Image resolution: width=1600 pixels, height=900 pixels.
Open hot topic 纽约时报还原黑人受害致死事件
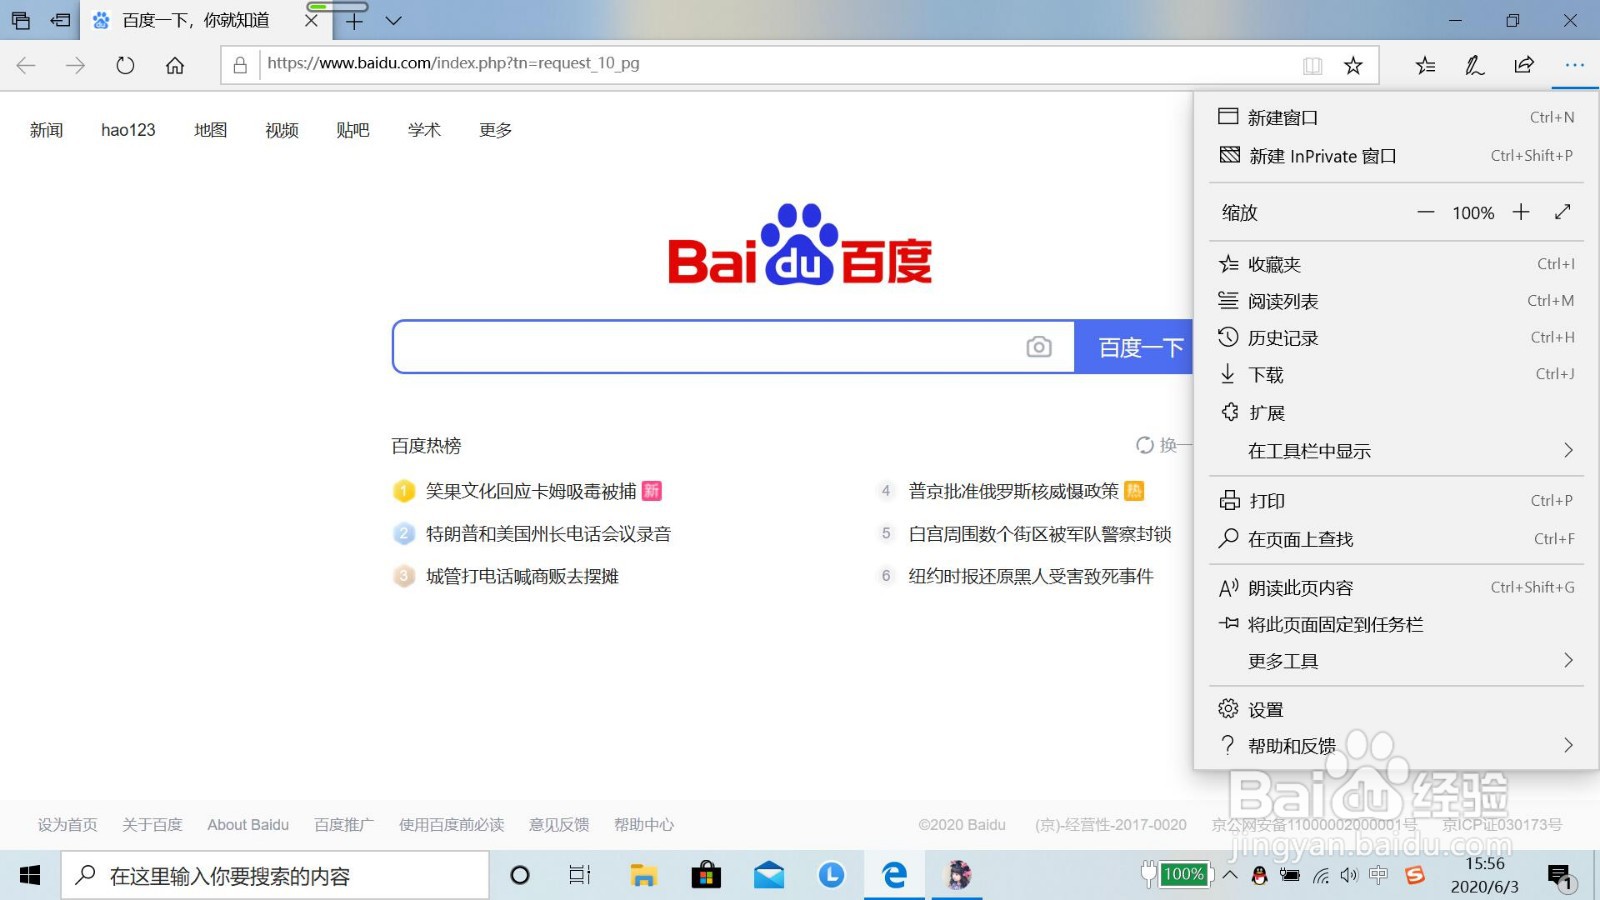click(1031, 576)
